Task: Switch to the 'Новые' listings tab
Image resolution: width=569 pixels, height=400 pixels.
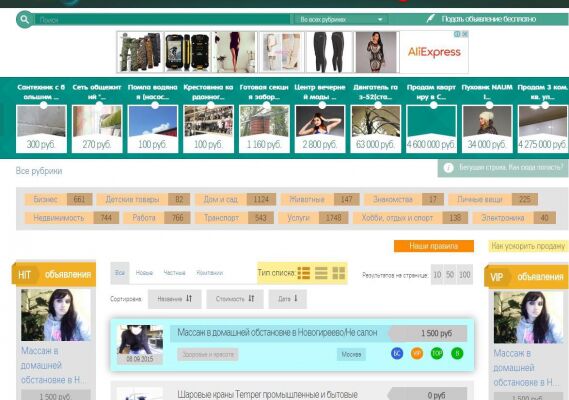Action: (x=144, y=273)
